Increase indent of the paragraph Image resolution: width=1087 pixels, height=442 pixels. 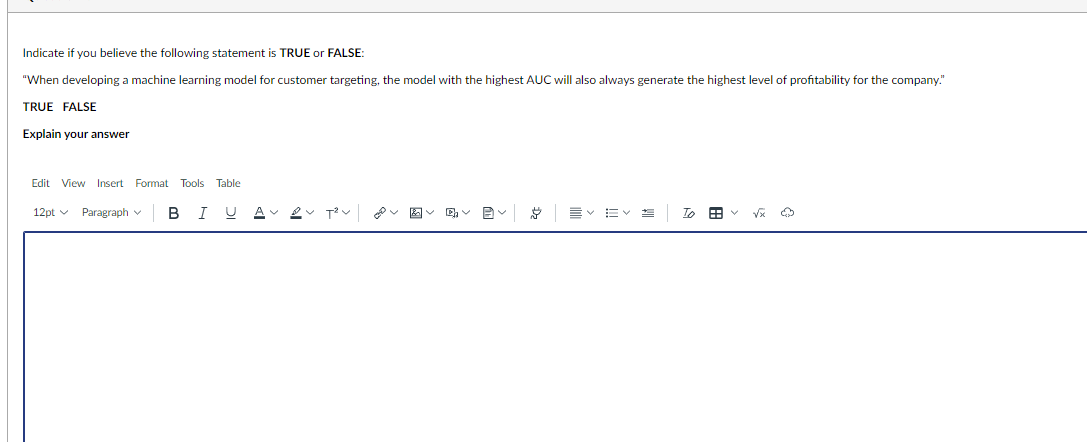click(647, 213)
